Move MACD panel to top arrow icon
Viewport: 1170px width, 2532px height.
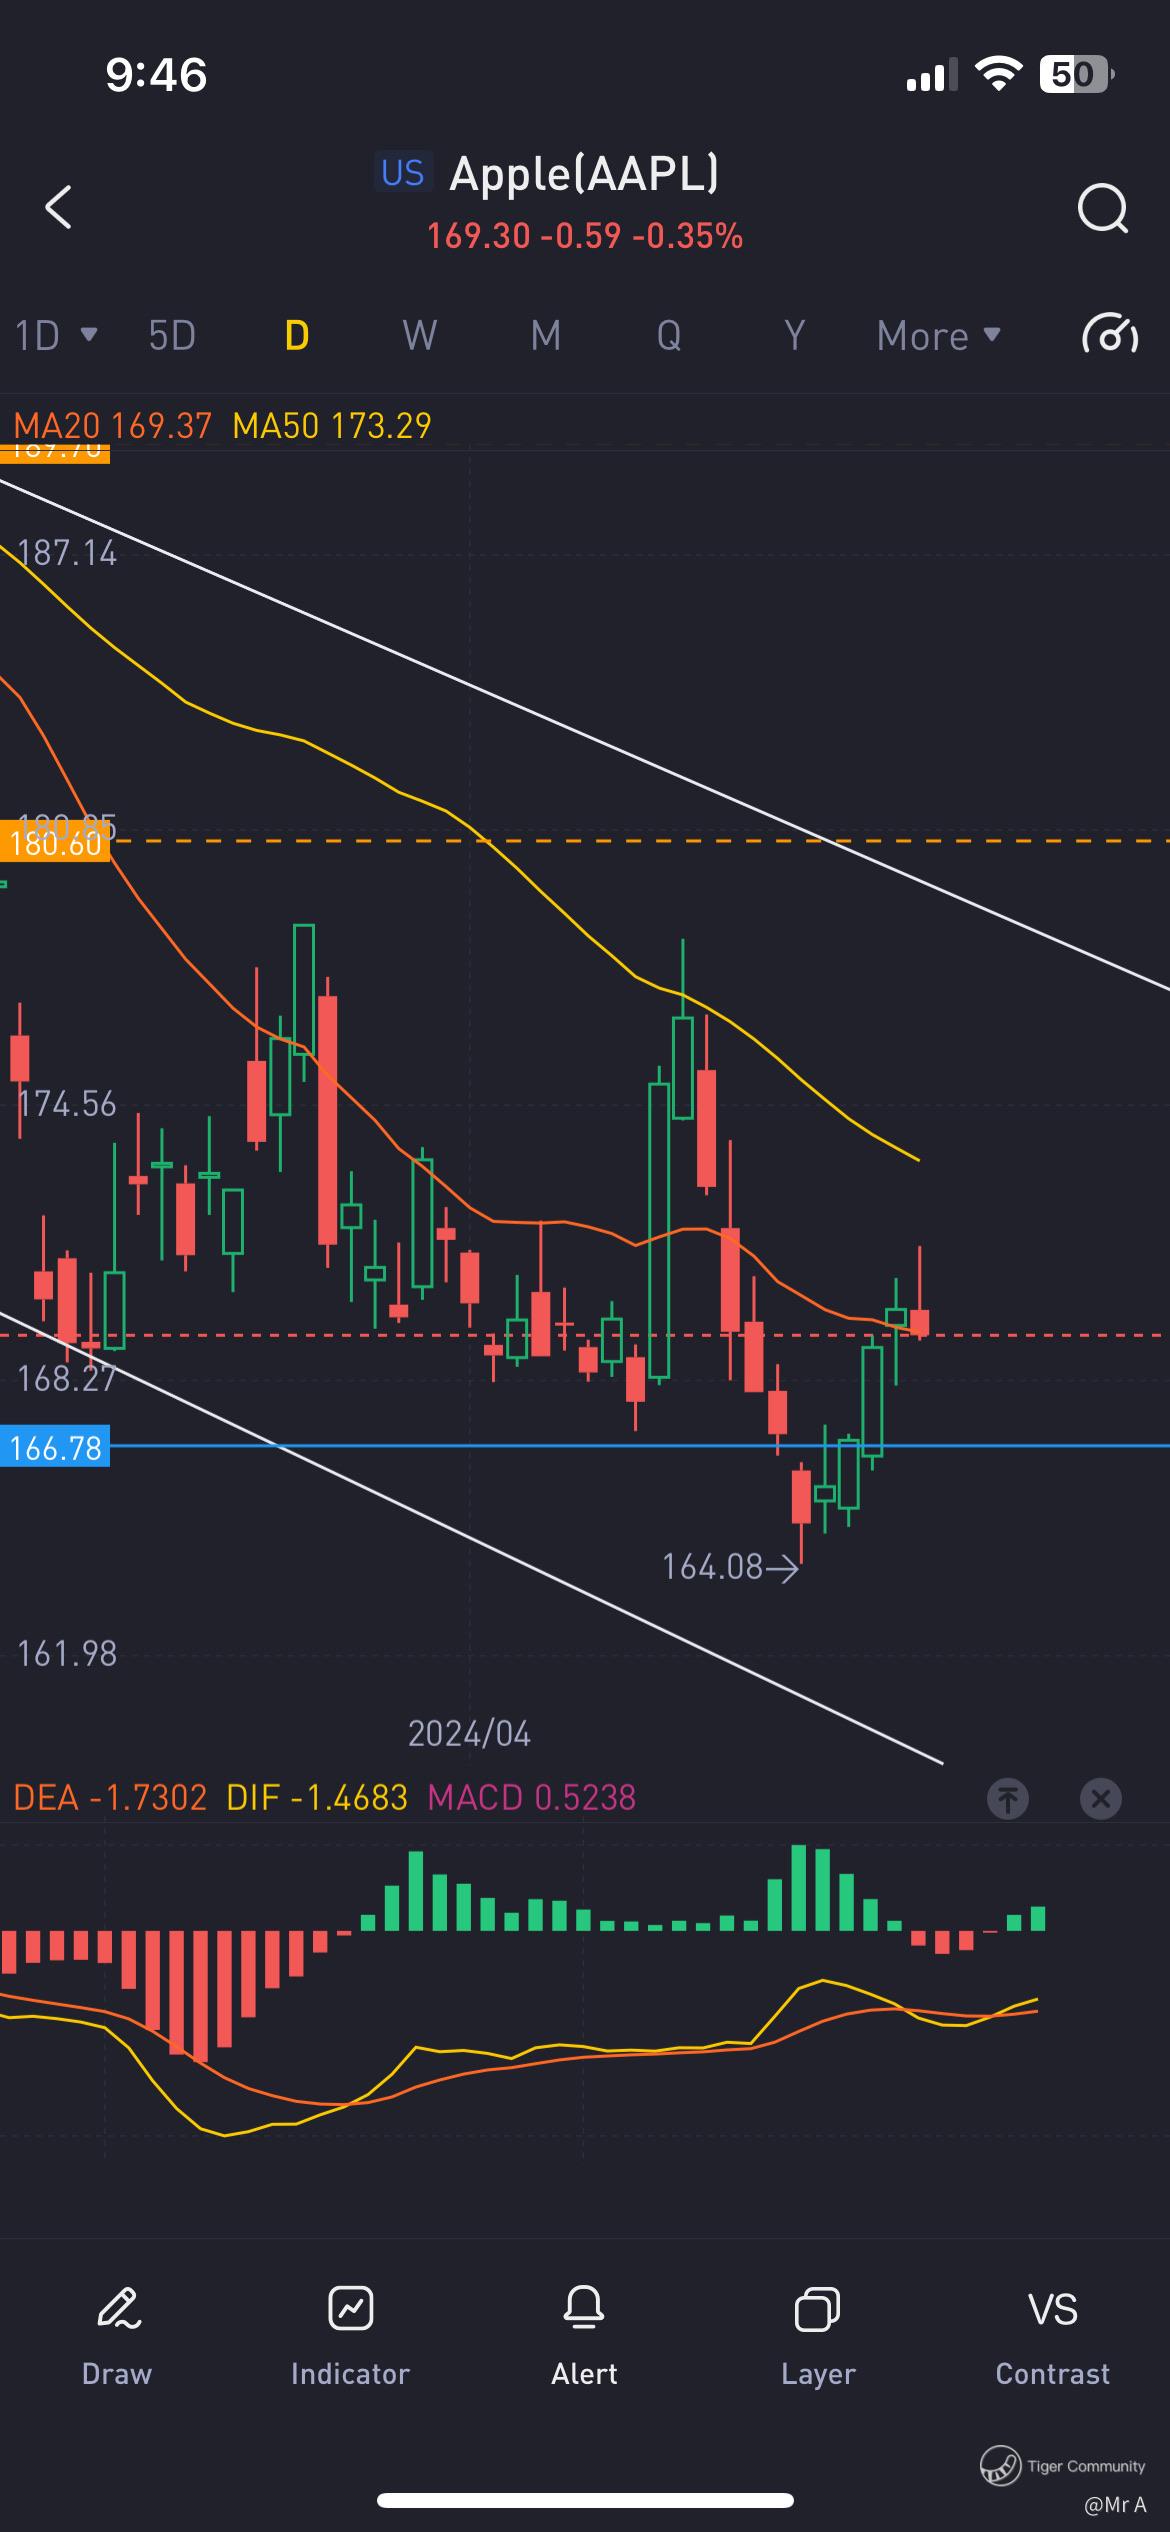click(1008, 1799)
